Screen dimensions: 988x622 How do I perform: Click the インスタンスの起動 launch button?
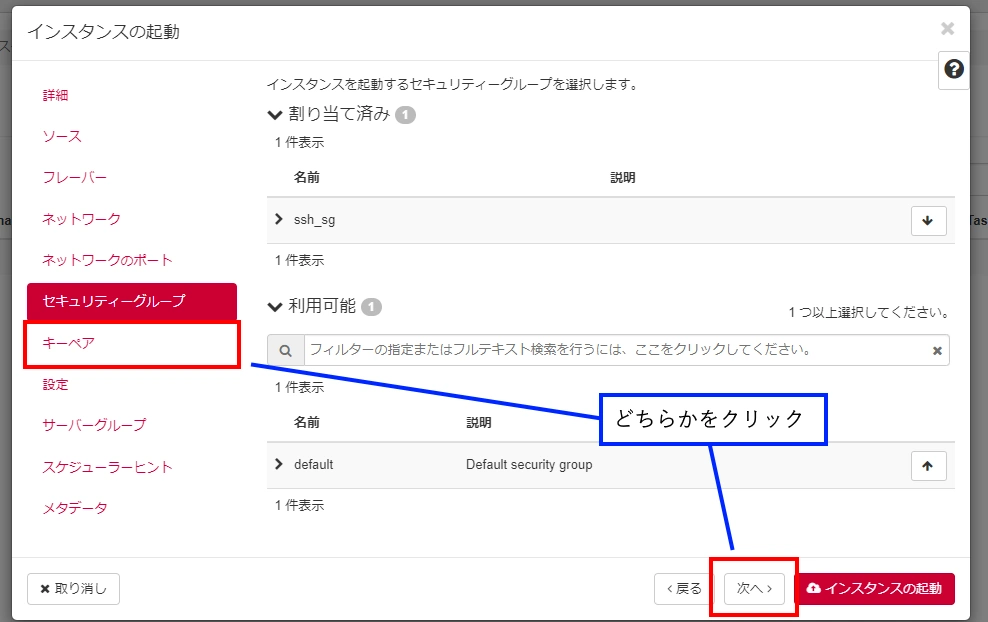874,589
